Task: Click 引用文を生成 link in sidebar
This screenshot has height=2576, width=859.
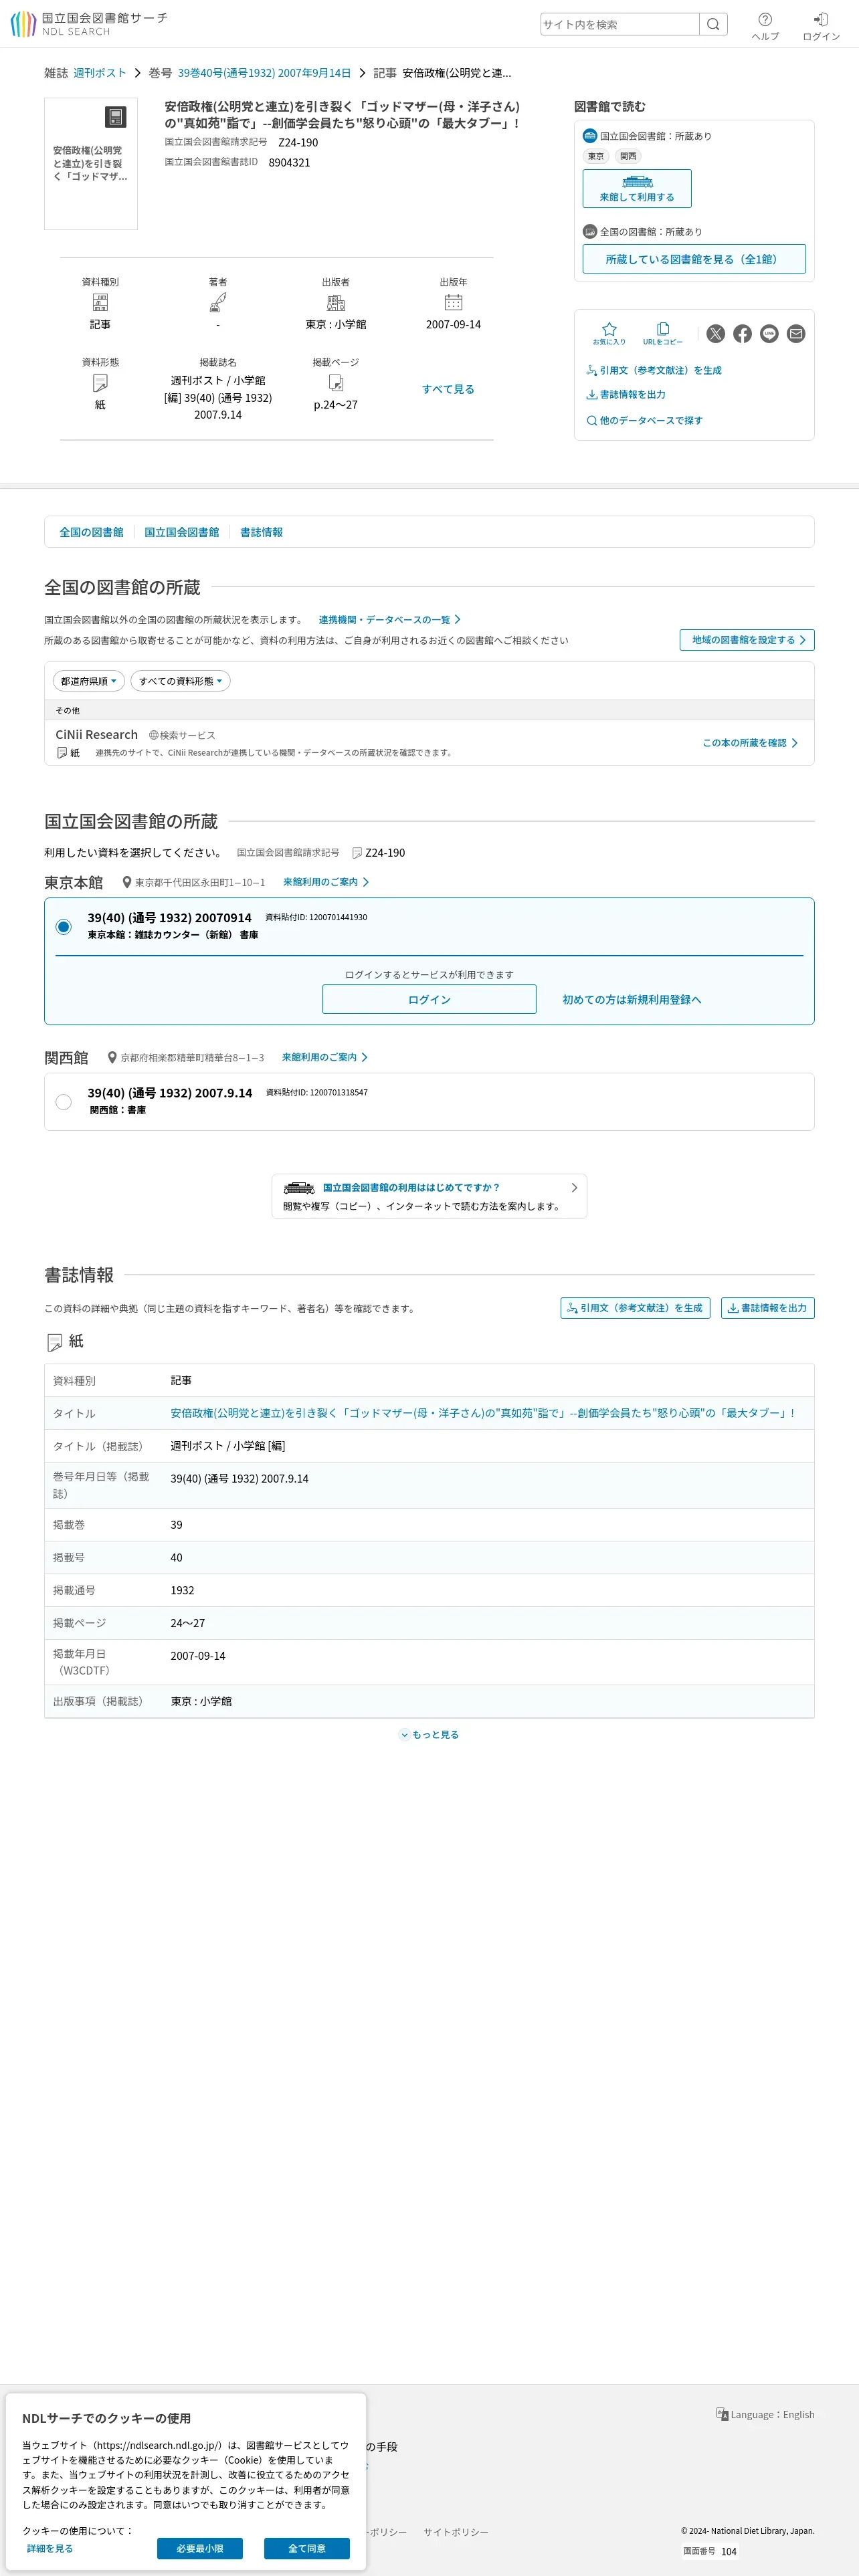Action: click(654, 371)
